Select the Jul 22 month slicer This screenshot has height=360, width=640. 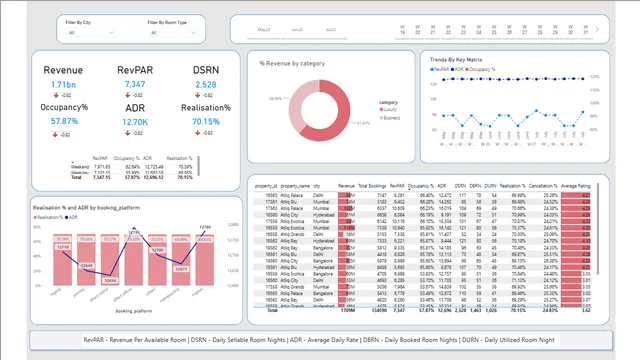click(331, 30)
